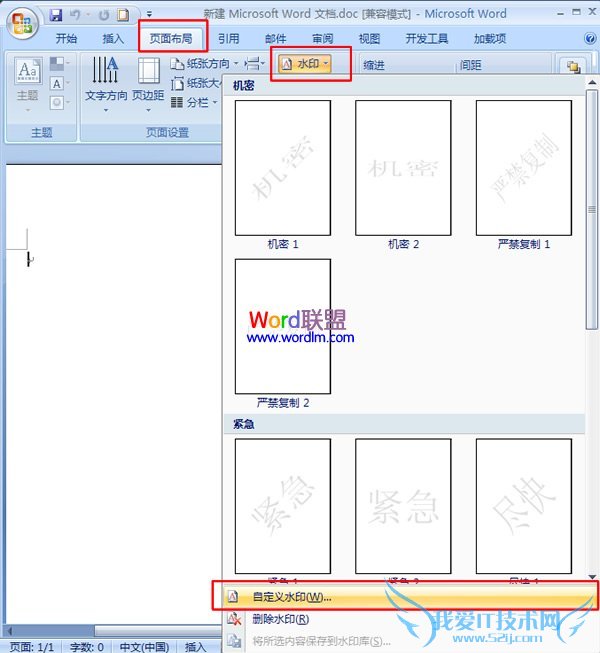Open the 开发工具 tab

[x=427, y=39]
